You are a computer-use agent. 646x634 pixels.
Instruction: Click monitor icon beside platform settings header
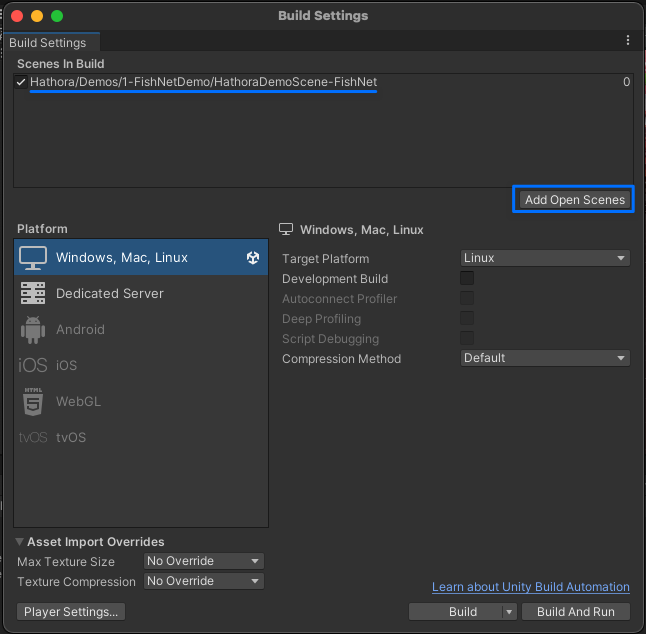286,229
